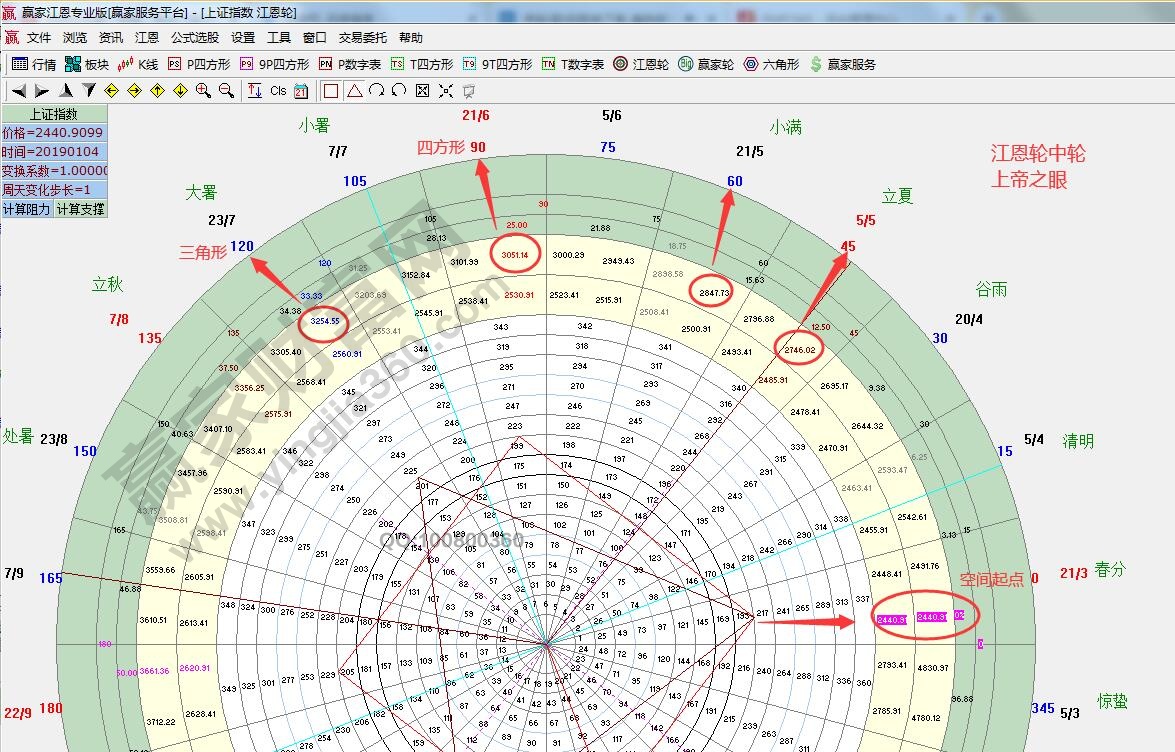Open the K线 candlestick chart
This screenshot has width=1175, height=752.
[x=138, y=64]
